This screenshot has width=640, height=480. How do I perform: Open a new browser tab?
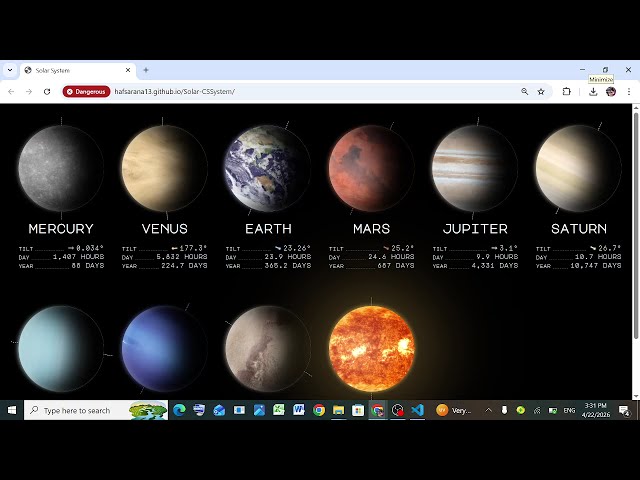tap(146, 70)
